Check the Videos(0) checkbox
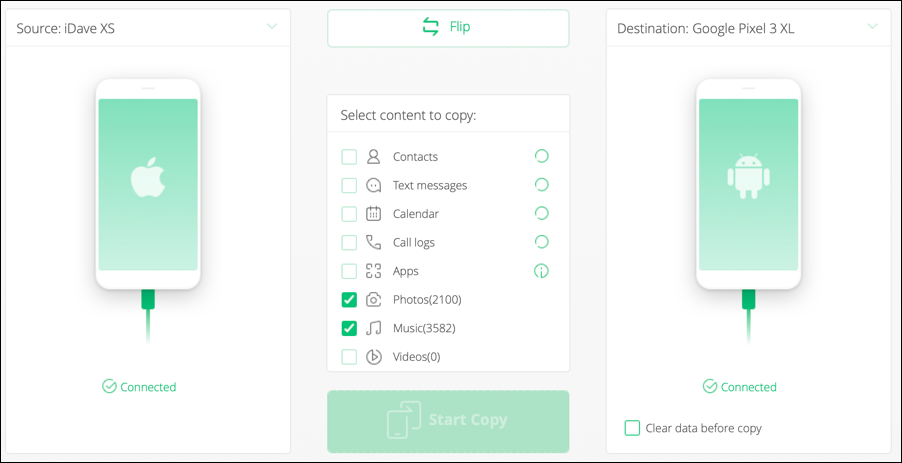Screen dimensions: 902x463 point(349,357)
